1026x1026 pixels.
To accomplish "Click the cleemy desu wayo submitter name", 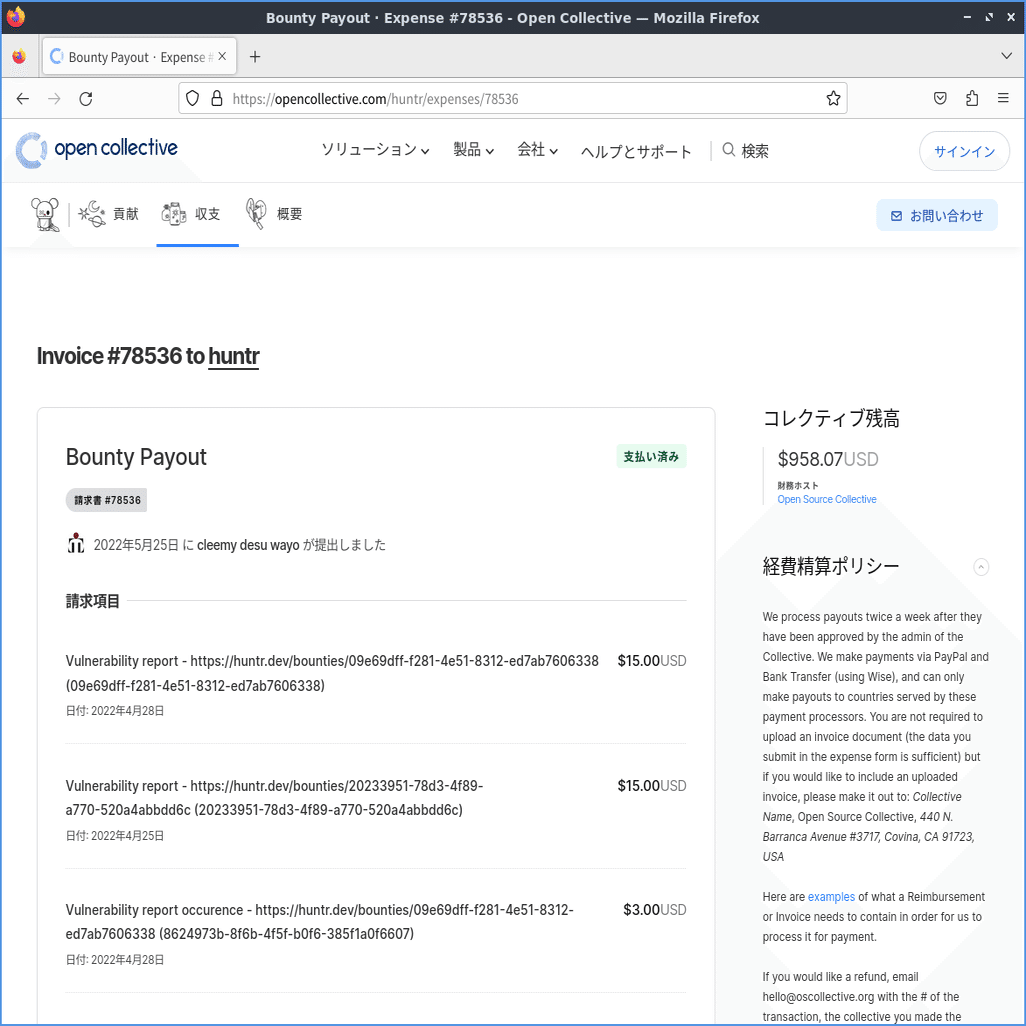I will pyautogui.click(x=248, y=544).
